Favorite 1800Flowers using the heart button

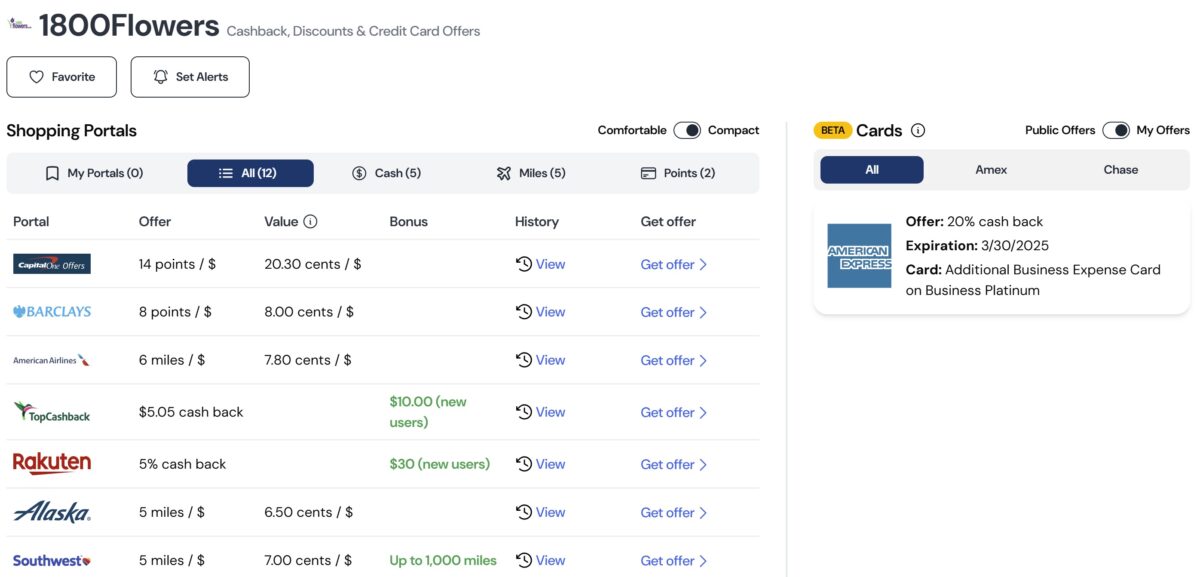pos(61,76)
